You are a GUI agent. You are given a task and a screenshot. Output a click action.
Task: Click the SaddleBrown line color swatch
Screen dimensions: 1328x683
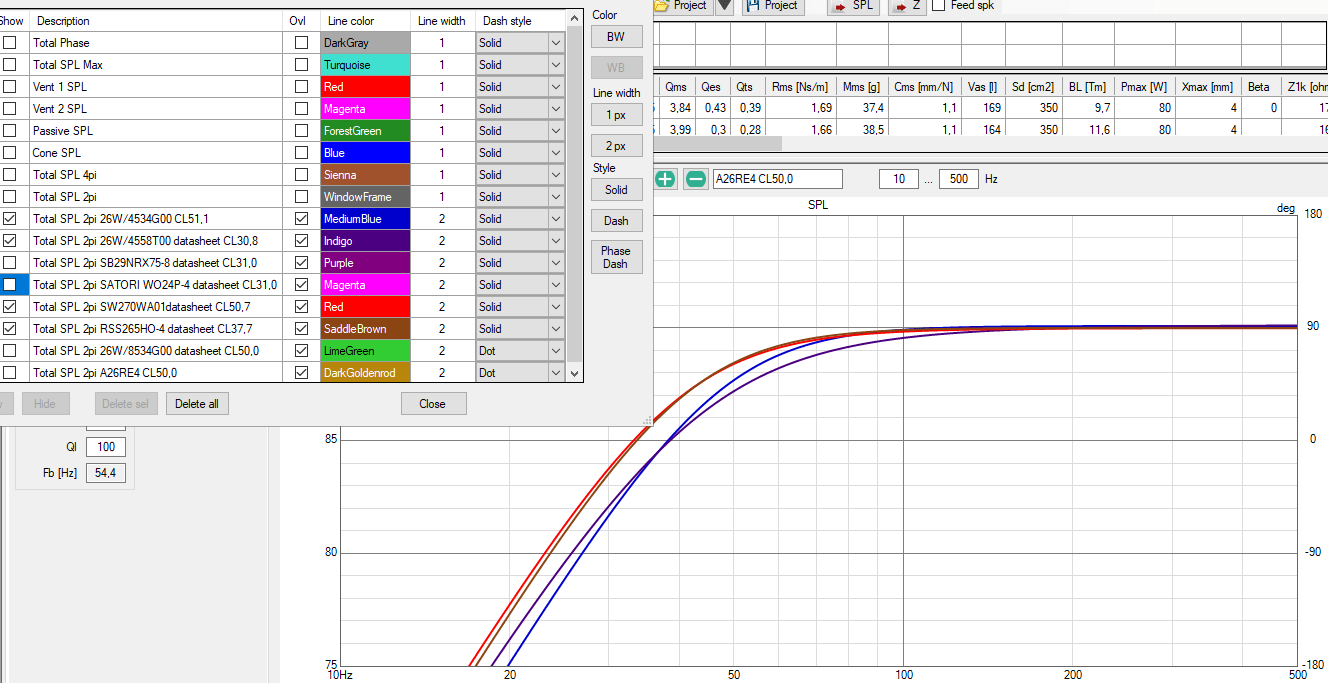pyautogui.click(x=365, y=329)
